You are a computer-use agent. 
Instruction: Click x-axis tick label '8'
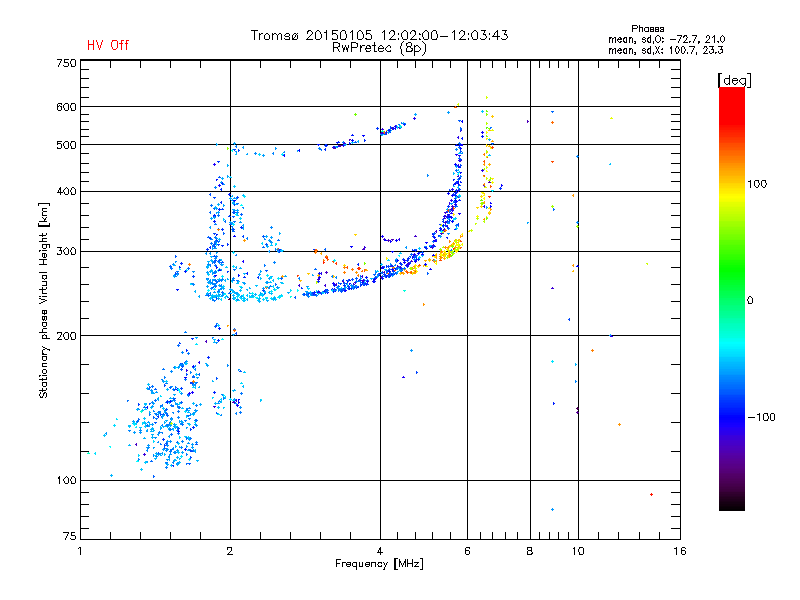[x=530, y=551]
